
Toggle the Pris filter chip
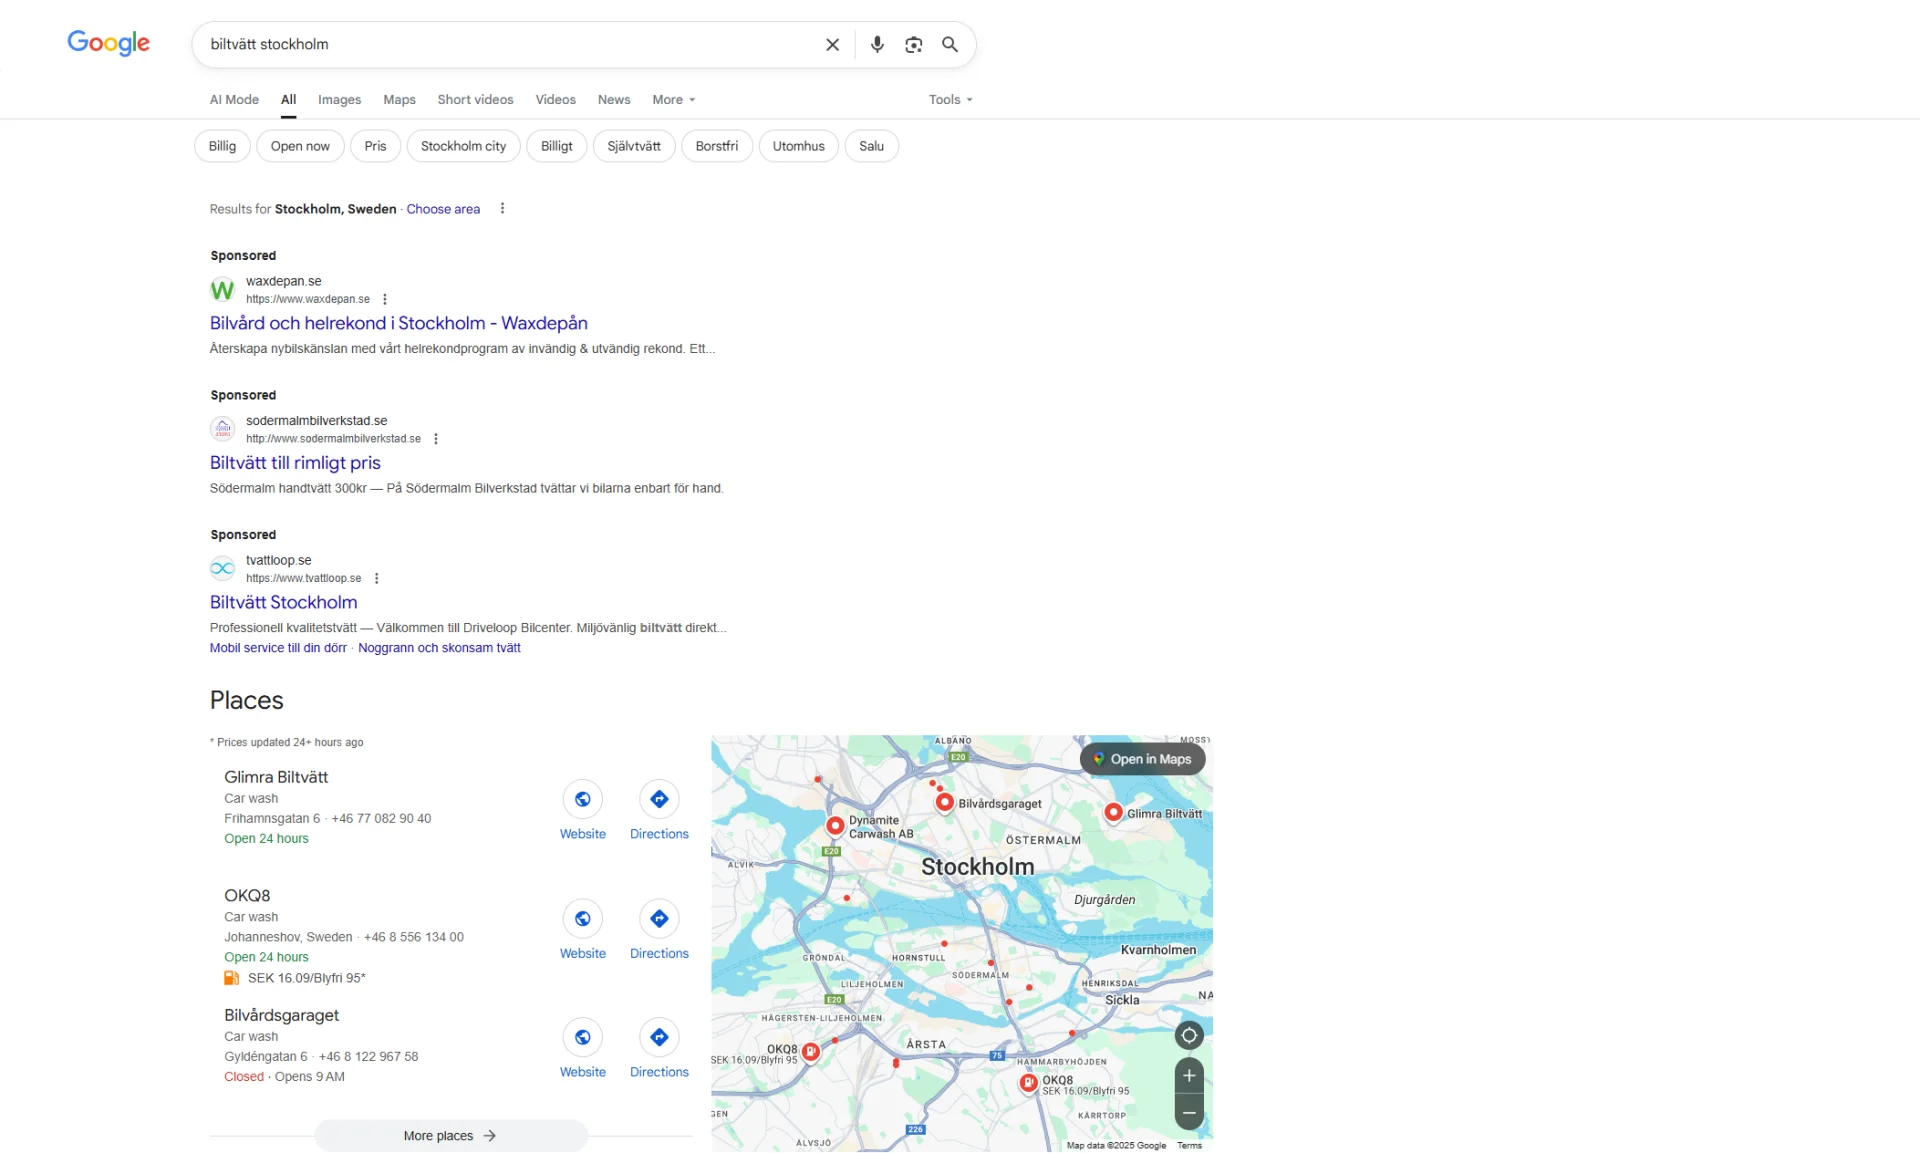[375, 146]
